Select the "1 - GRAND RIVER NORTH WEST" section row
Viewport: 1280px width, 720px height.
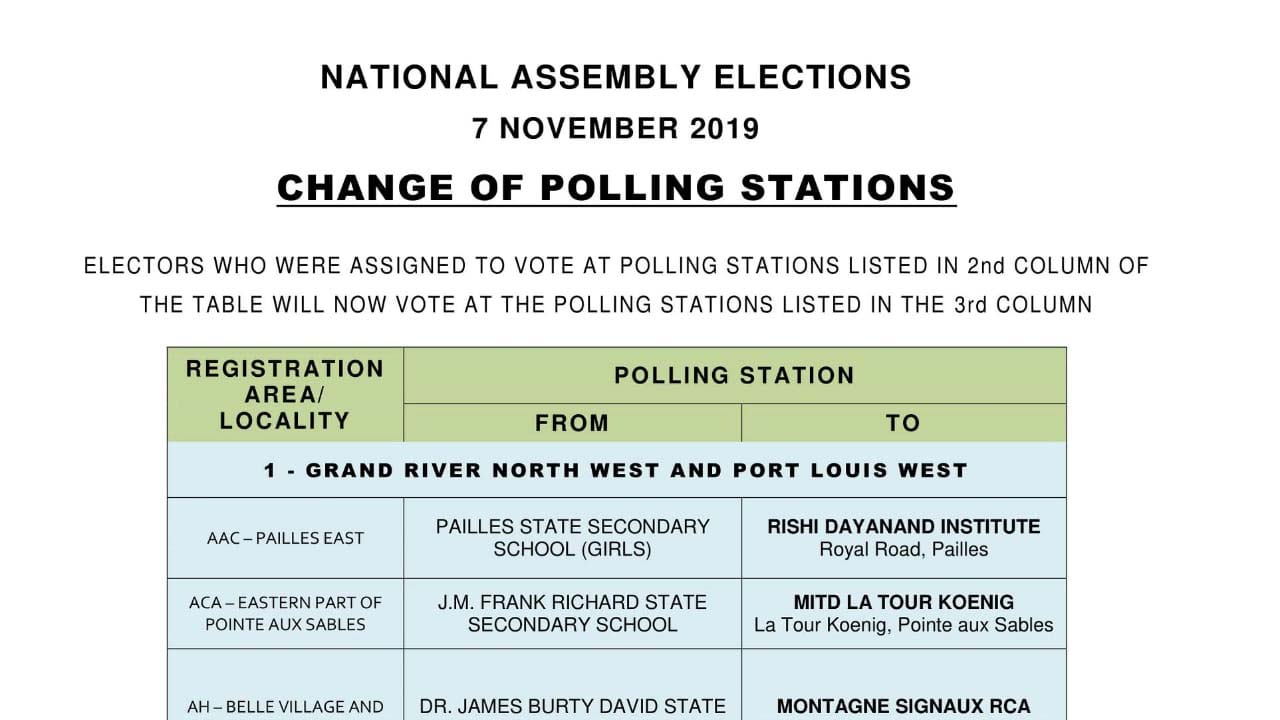coord(616,470)
